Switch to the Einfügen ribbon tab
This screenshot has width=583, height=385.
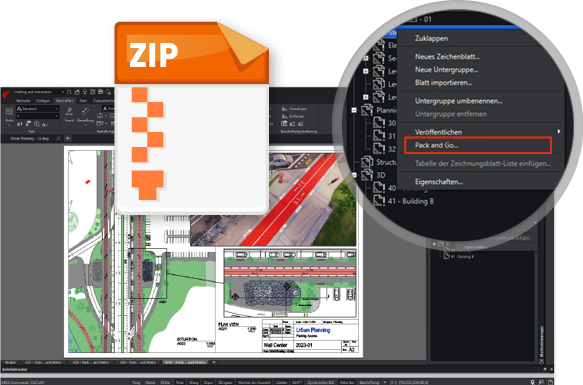click(x=43, y=101)
